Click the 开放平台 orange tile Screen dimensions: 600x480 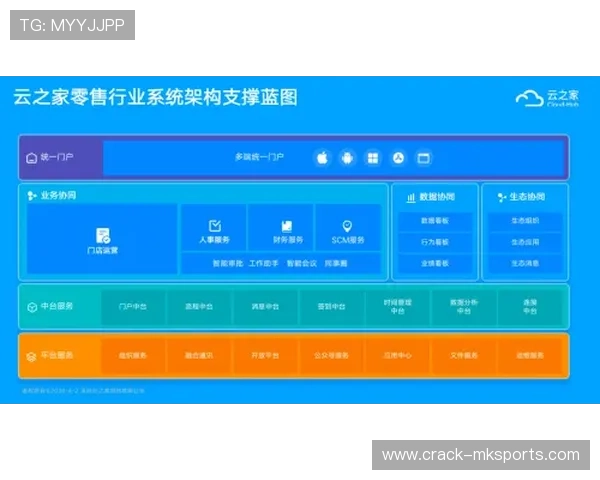pyautogui.click(x=265, y=356)
